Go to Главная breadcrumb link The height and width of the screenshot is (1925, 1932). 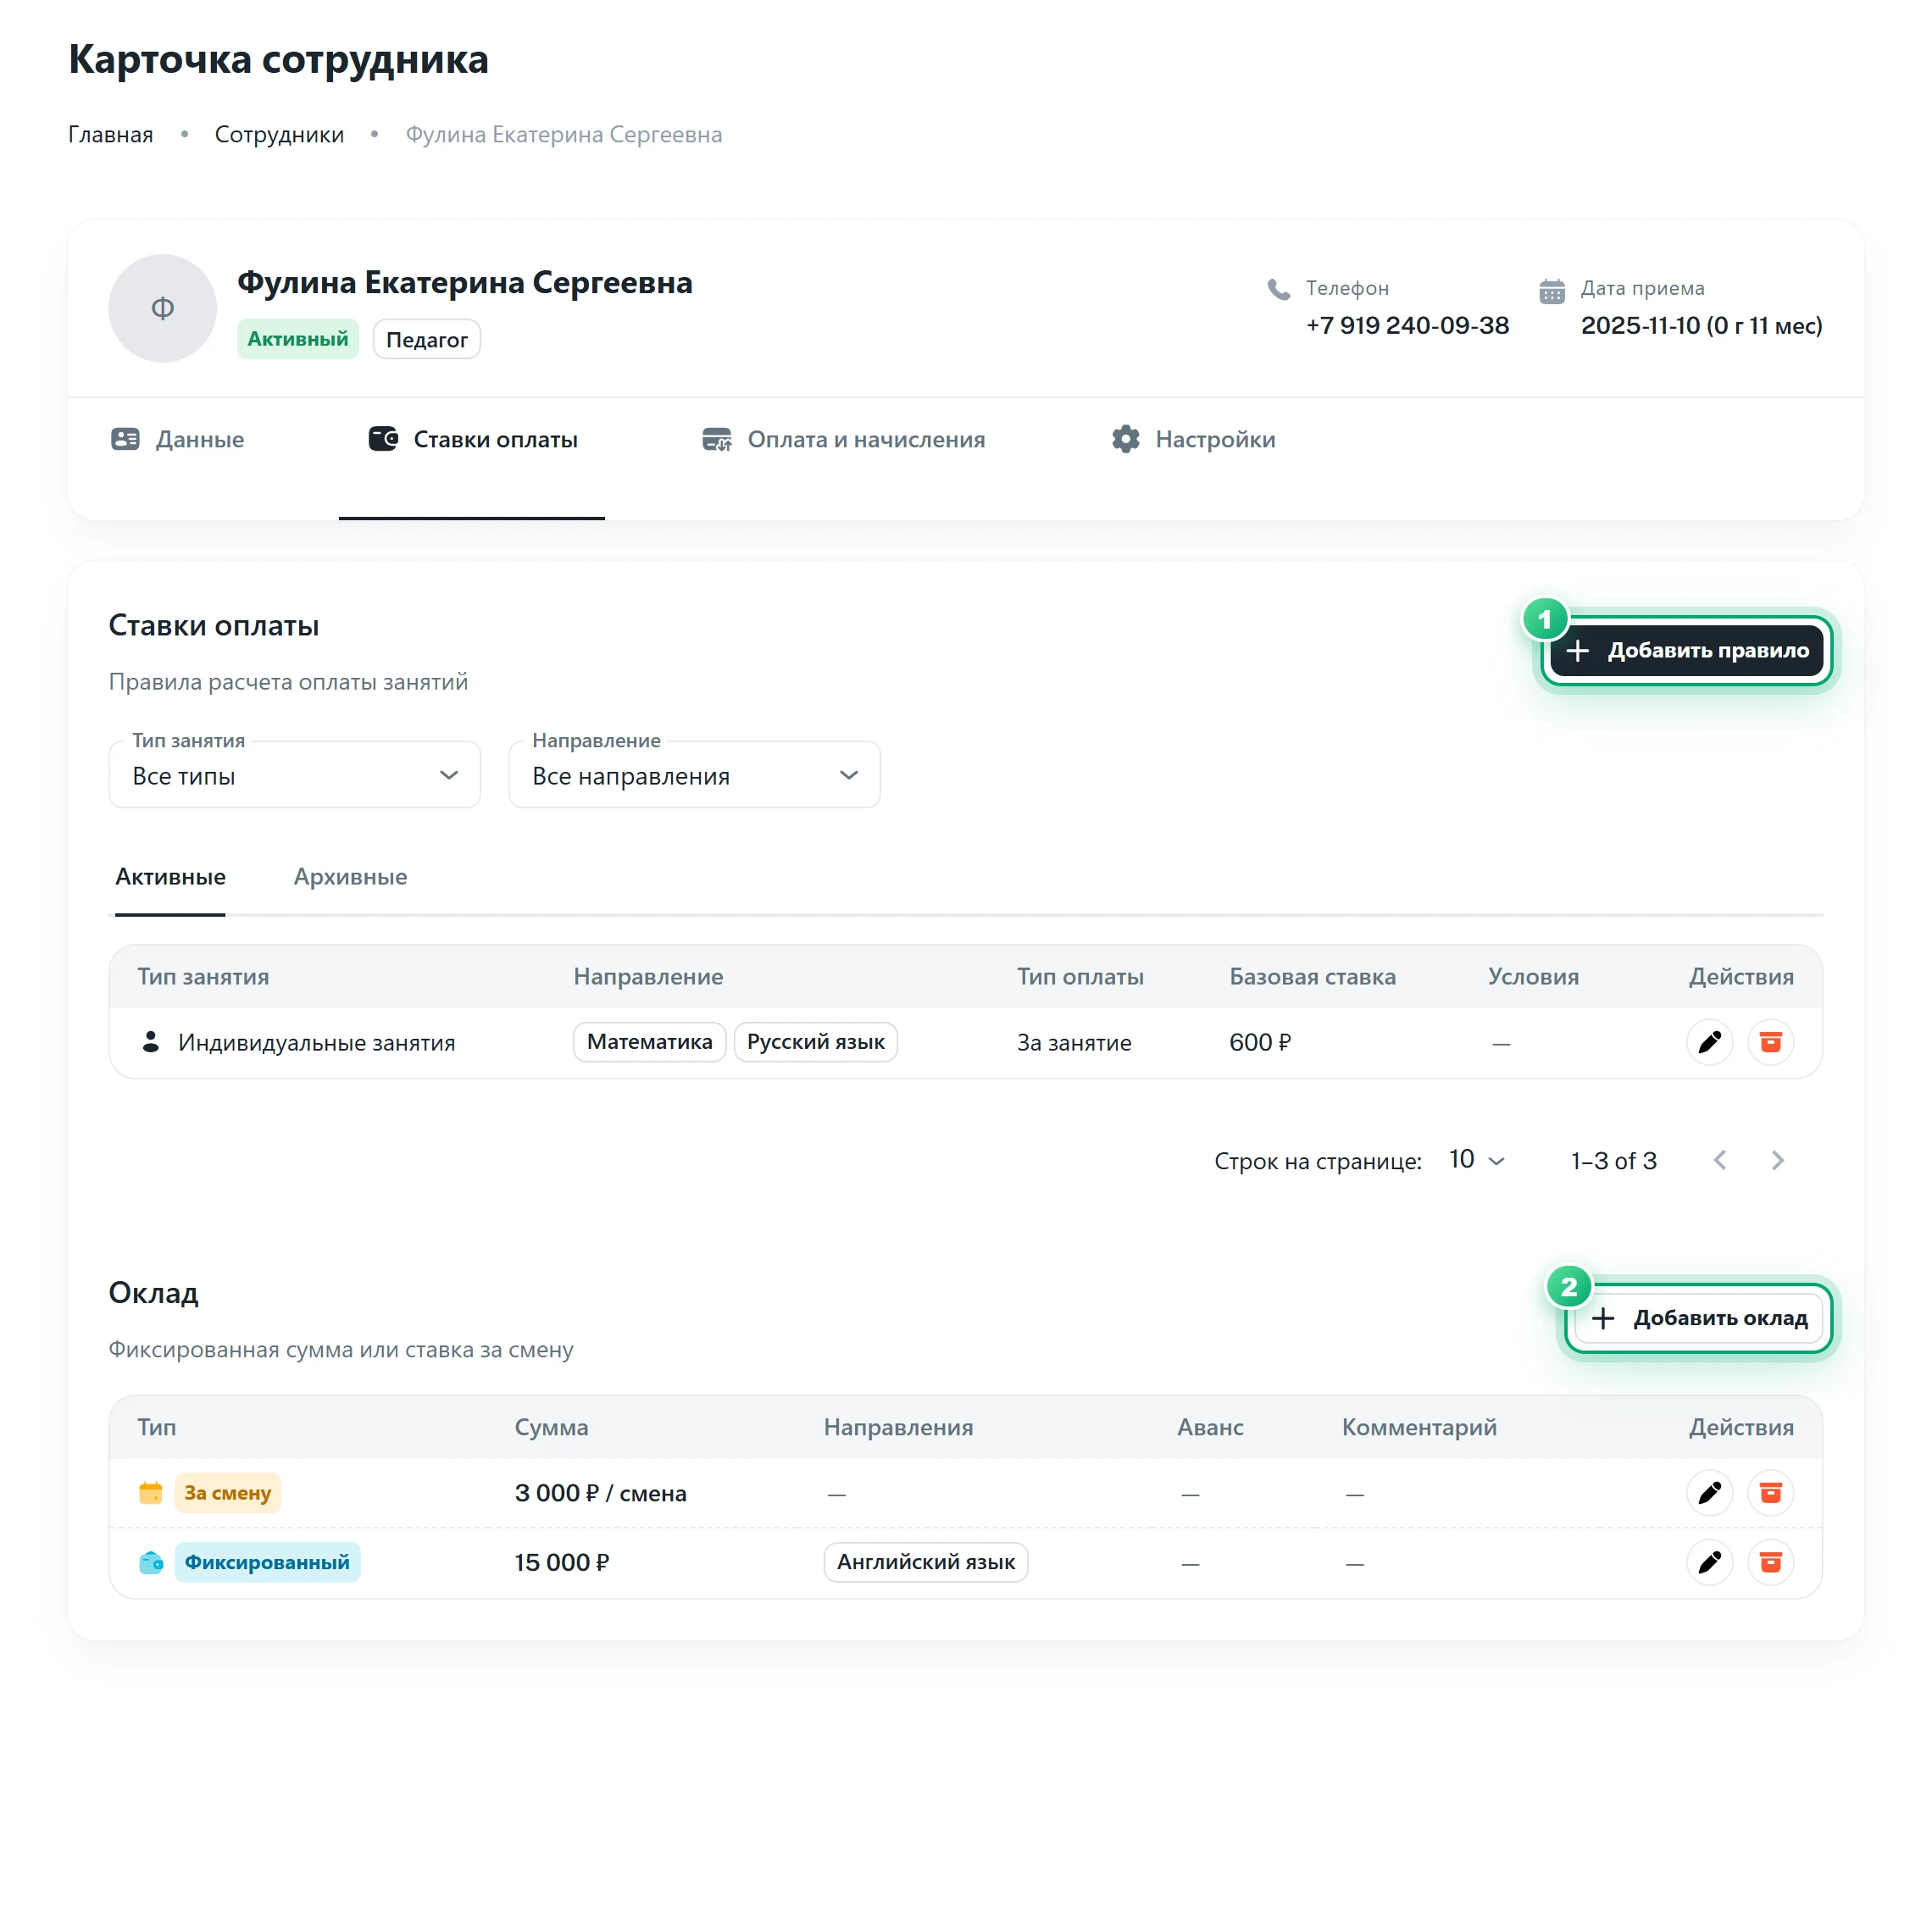(110, 134)
